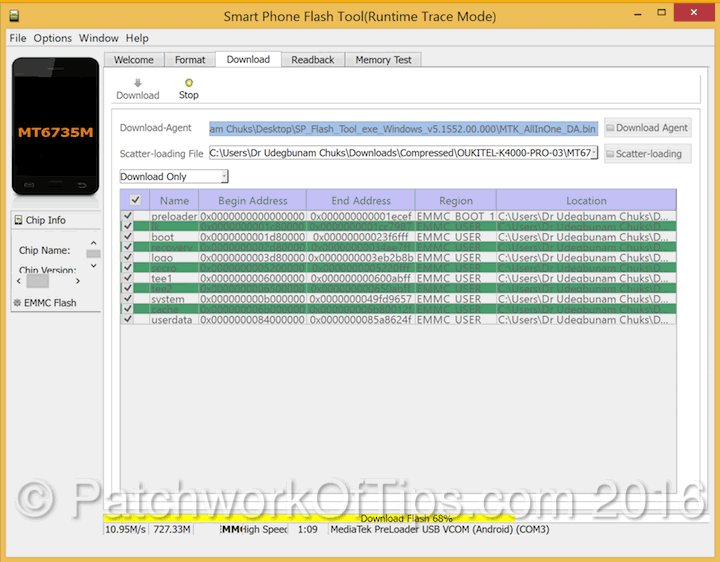This screenshot has width=720, height=562.
Task: Click the Download button label
Action: point(138,95)
